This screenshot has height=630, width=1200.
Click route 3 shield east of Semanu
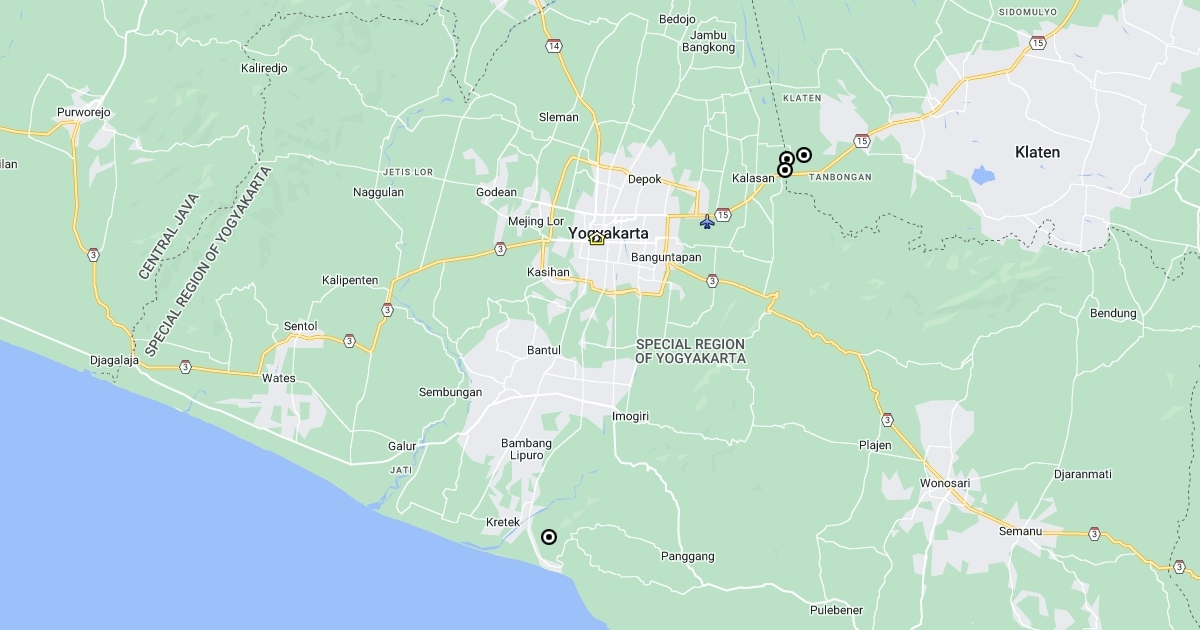click(1094, 534)
